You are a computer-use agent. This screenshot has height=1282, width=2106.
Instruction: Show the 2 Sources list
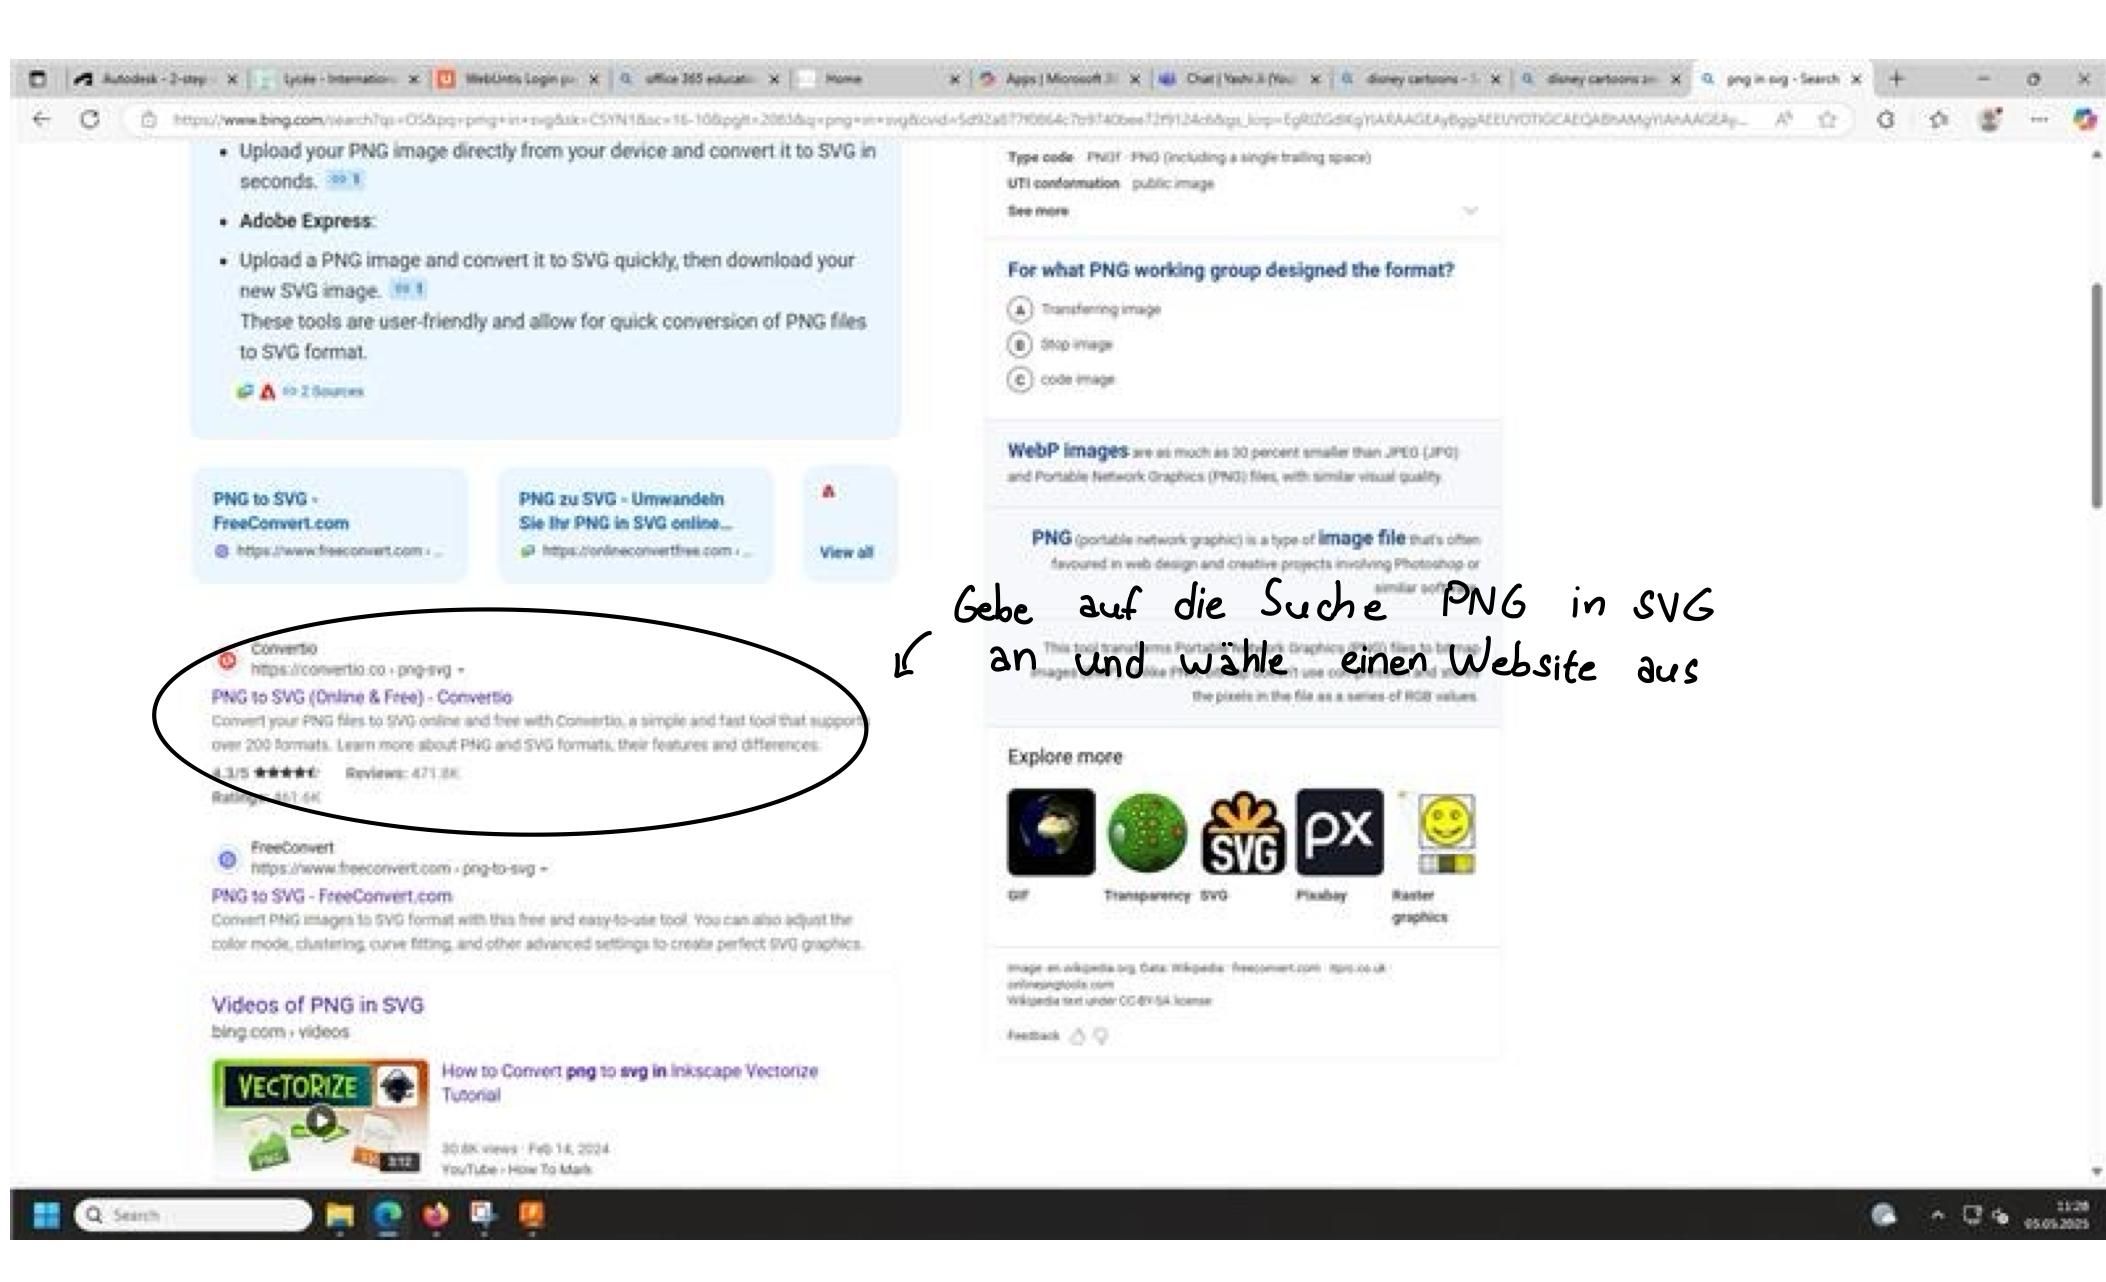(323, 391)
